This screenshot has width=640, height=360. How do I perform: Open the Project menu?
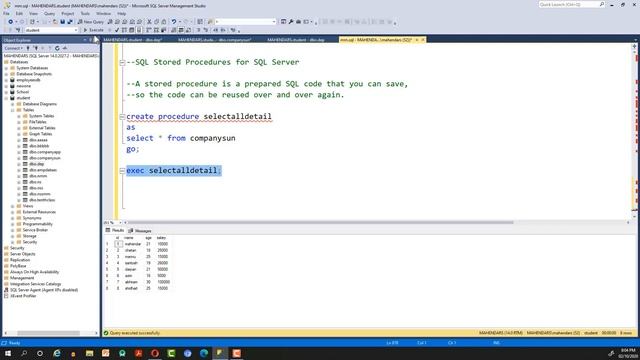point(68,13)
